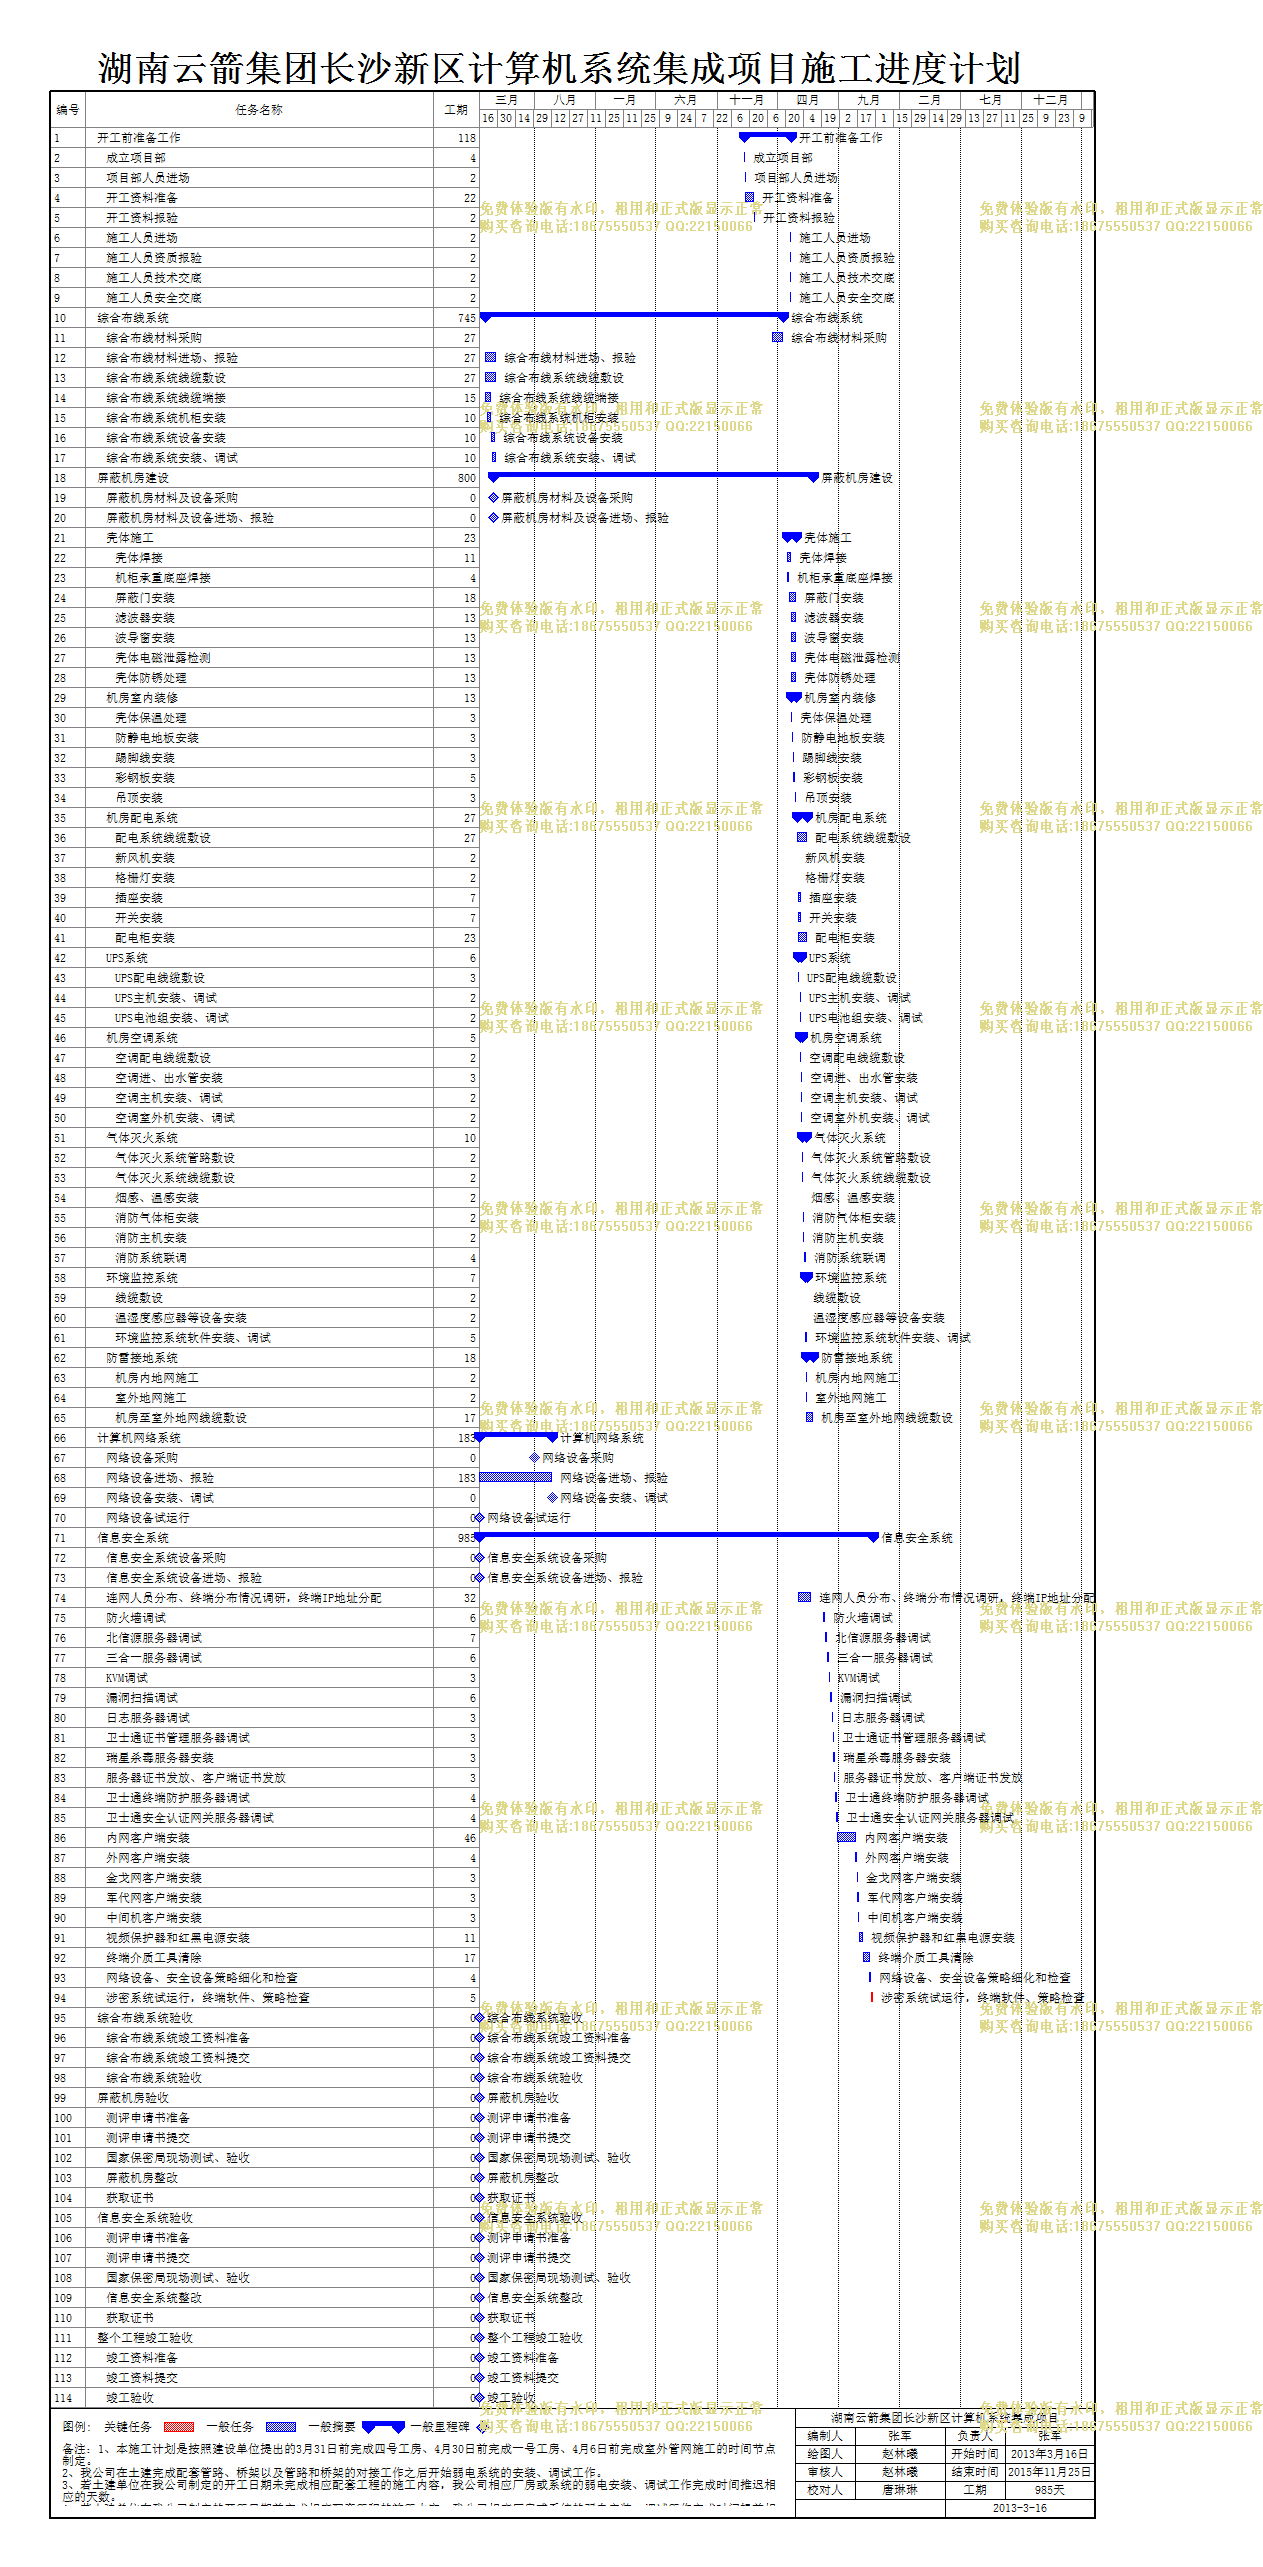Click the red critical-task legend swatch
The height and width of the screenshot is (2567, 1263).
coord(178,2426)
